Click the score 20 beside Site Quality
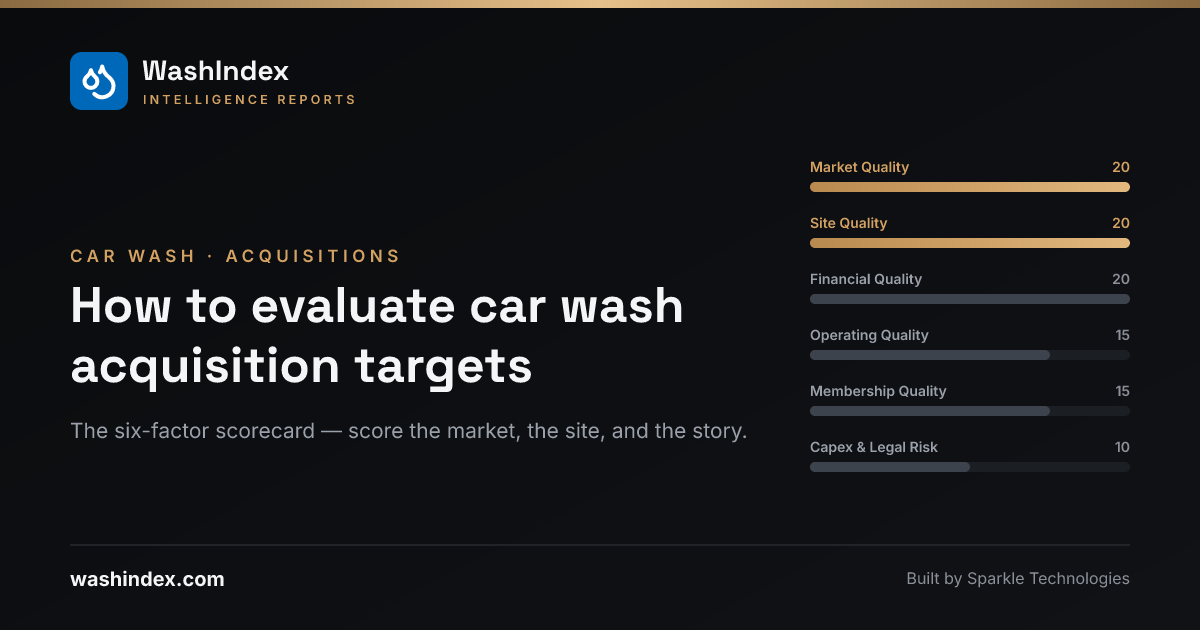This screenshot has width=1200, height=630. point(1121,223)
